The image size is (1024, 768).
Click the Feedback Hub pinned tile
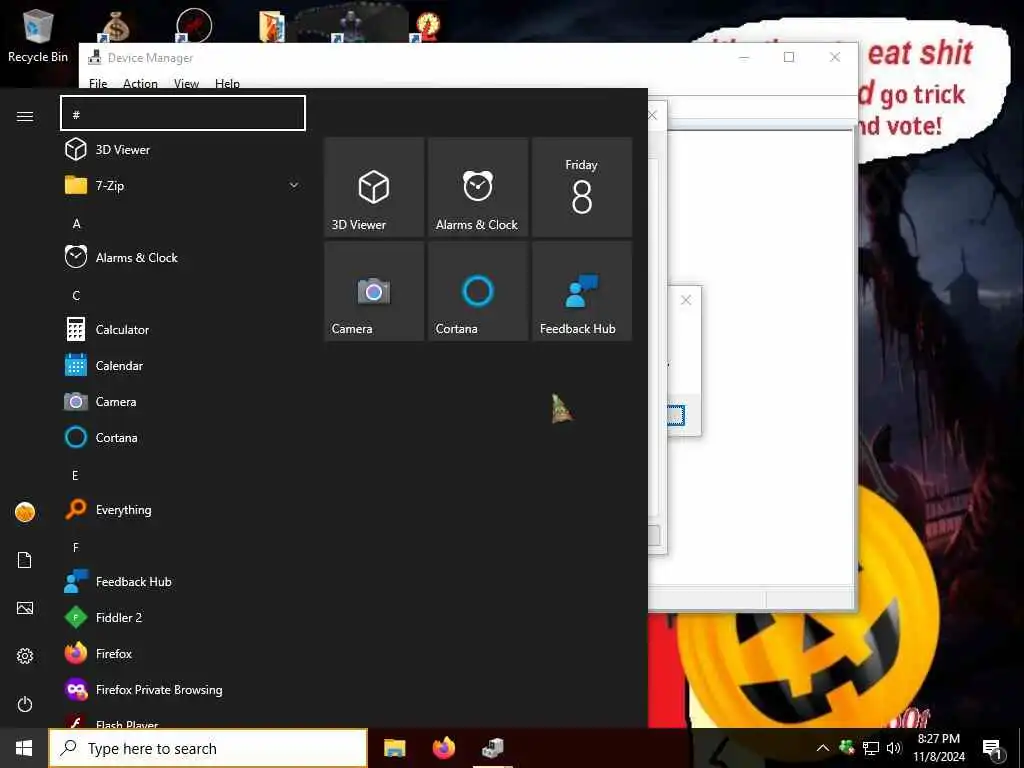(582, 291)
